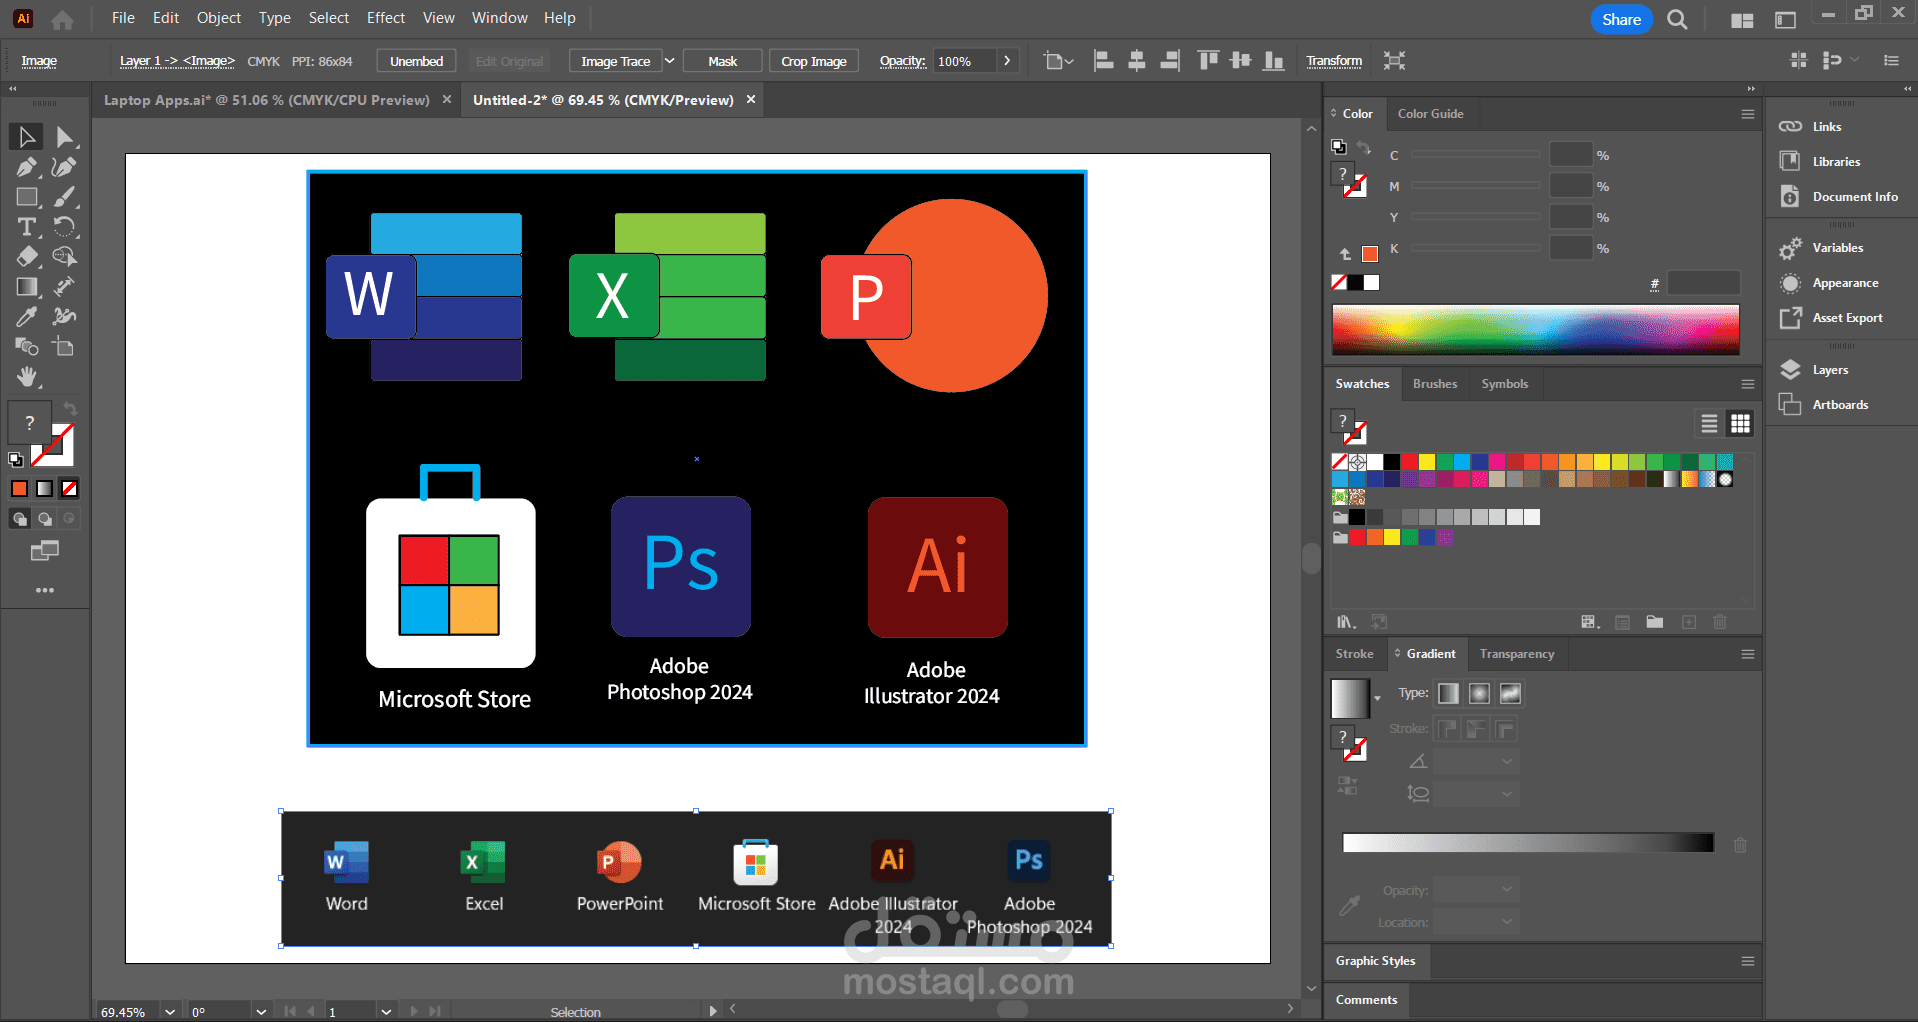
Task: Select the Pen tool
Action: click(27, 167)
